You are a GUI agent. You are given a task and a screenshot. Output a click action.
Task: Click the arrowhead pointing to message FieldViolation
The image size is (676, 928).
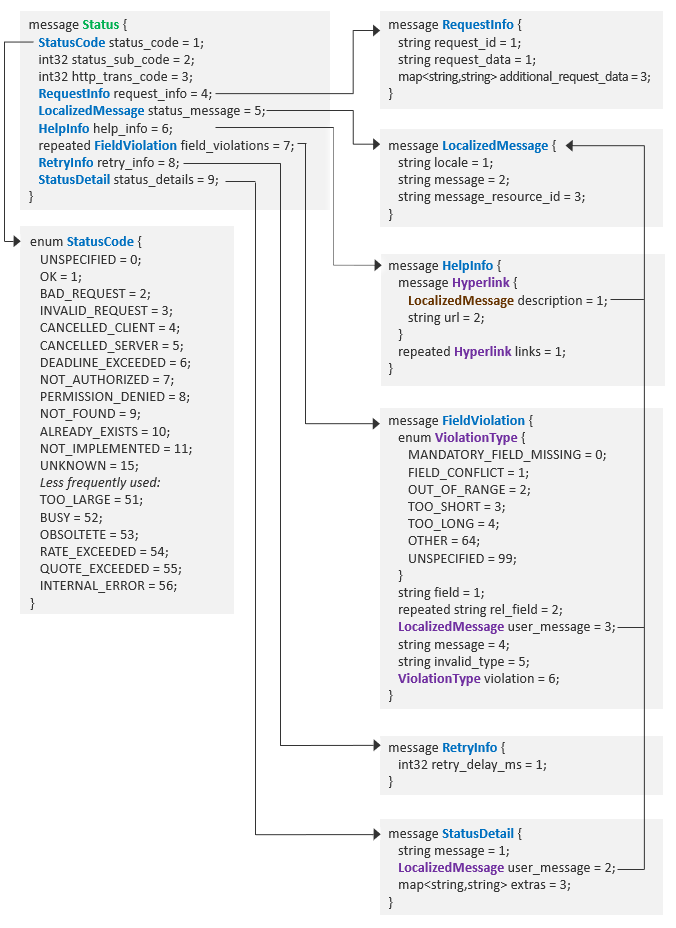[x=374, y=421]
